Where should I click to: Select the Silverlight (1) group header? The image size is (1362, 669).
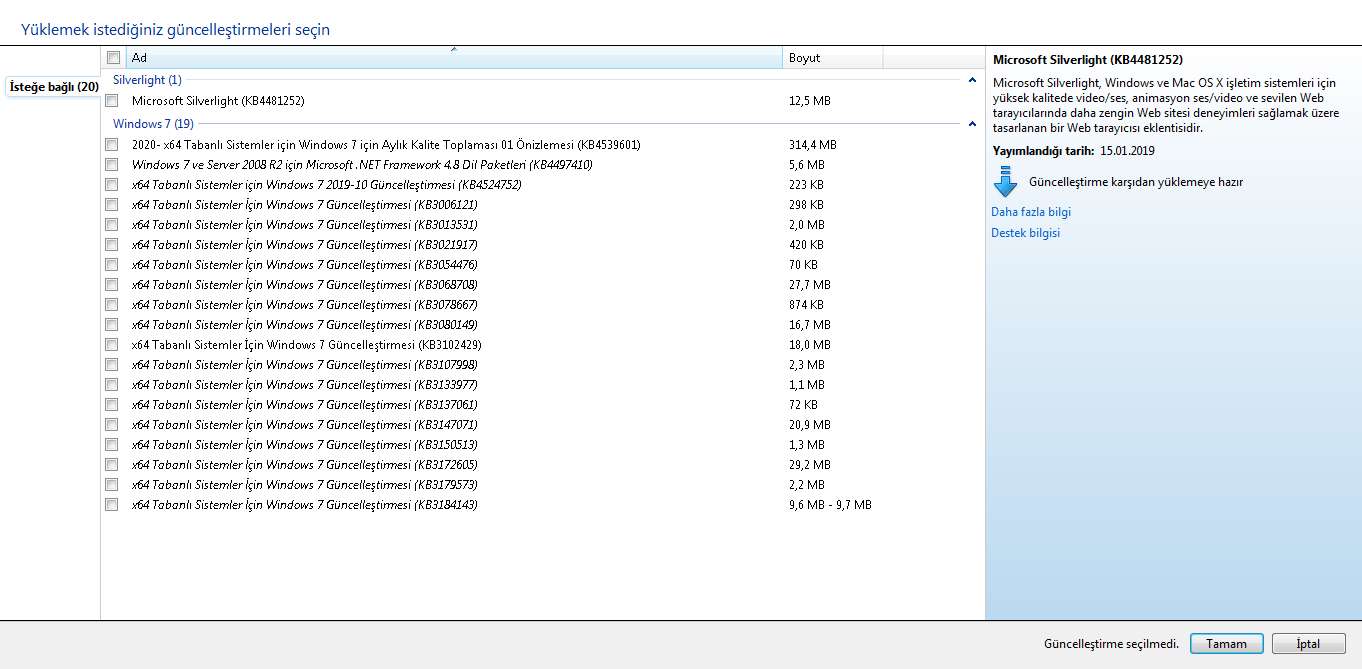[x=147, y=80]
